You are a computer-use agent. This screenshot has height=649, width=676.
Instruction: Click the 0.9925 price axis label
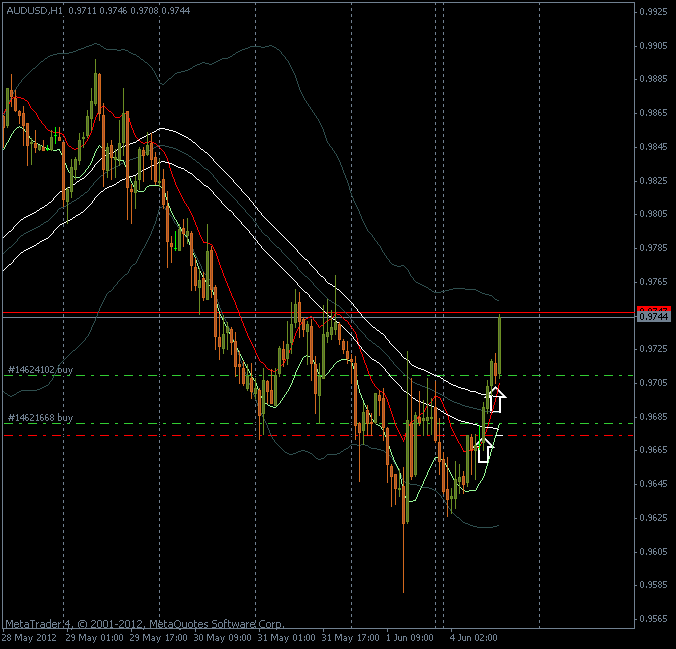pyautogui.click(x=654, y=12)
